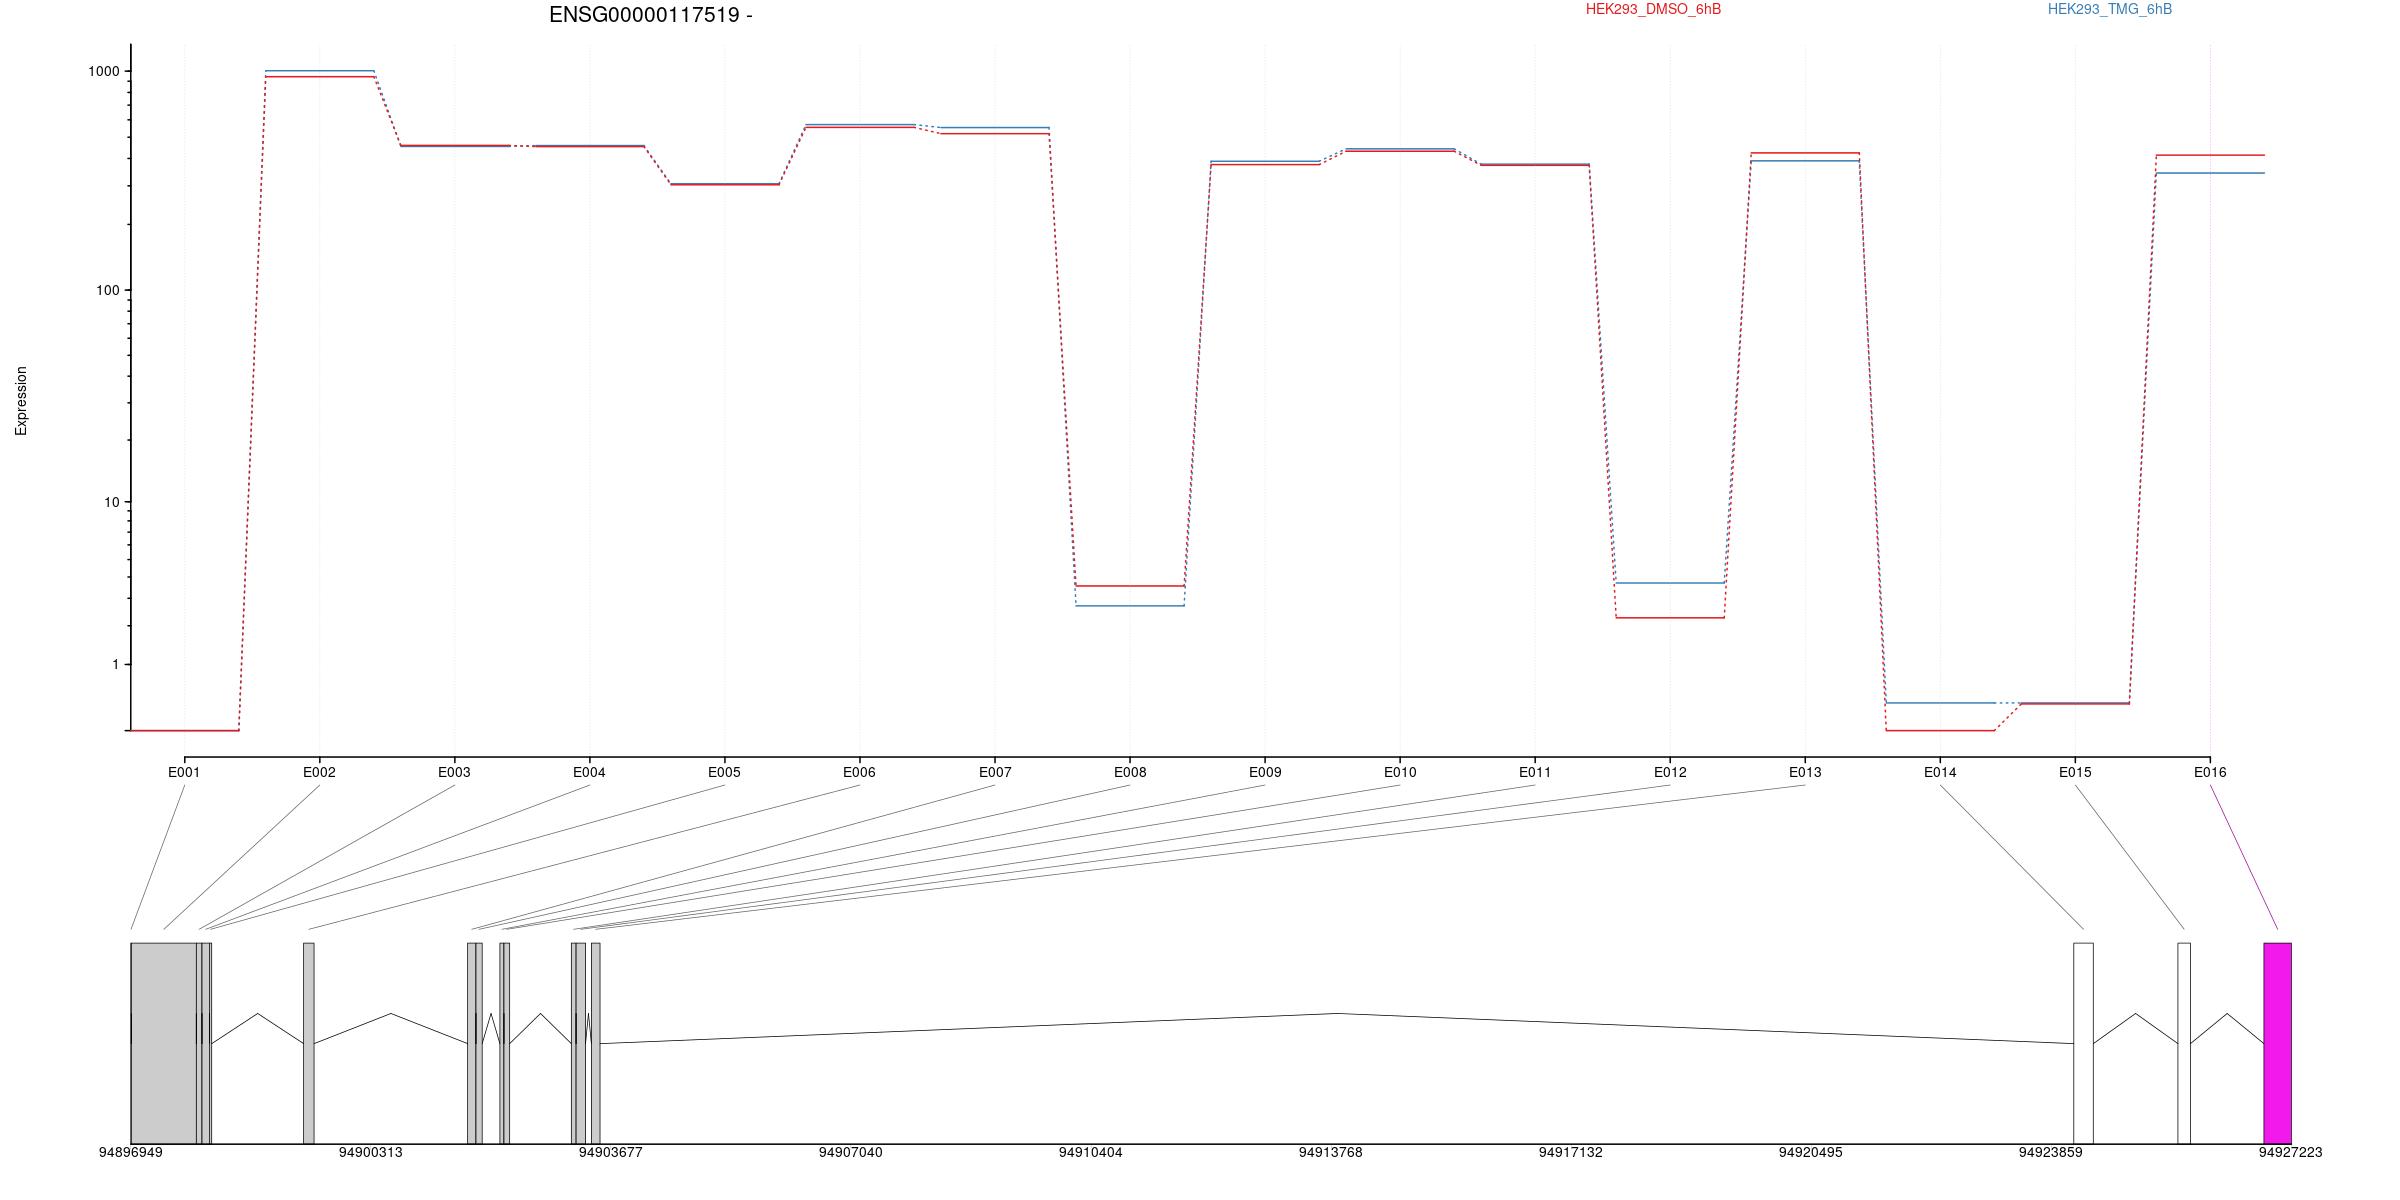Screen dimensions: 2400x1200
Task: Select exon label E006
Action: 859,772
